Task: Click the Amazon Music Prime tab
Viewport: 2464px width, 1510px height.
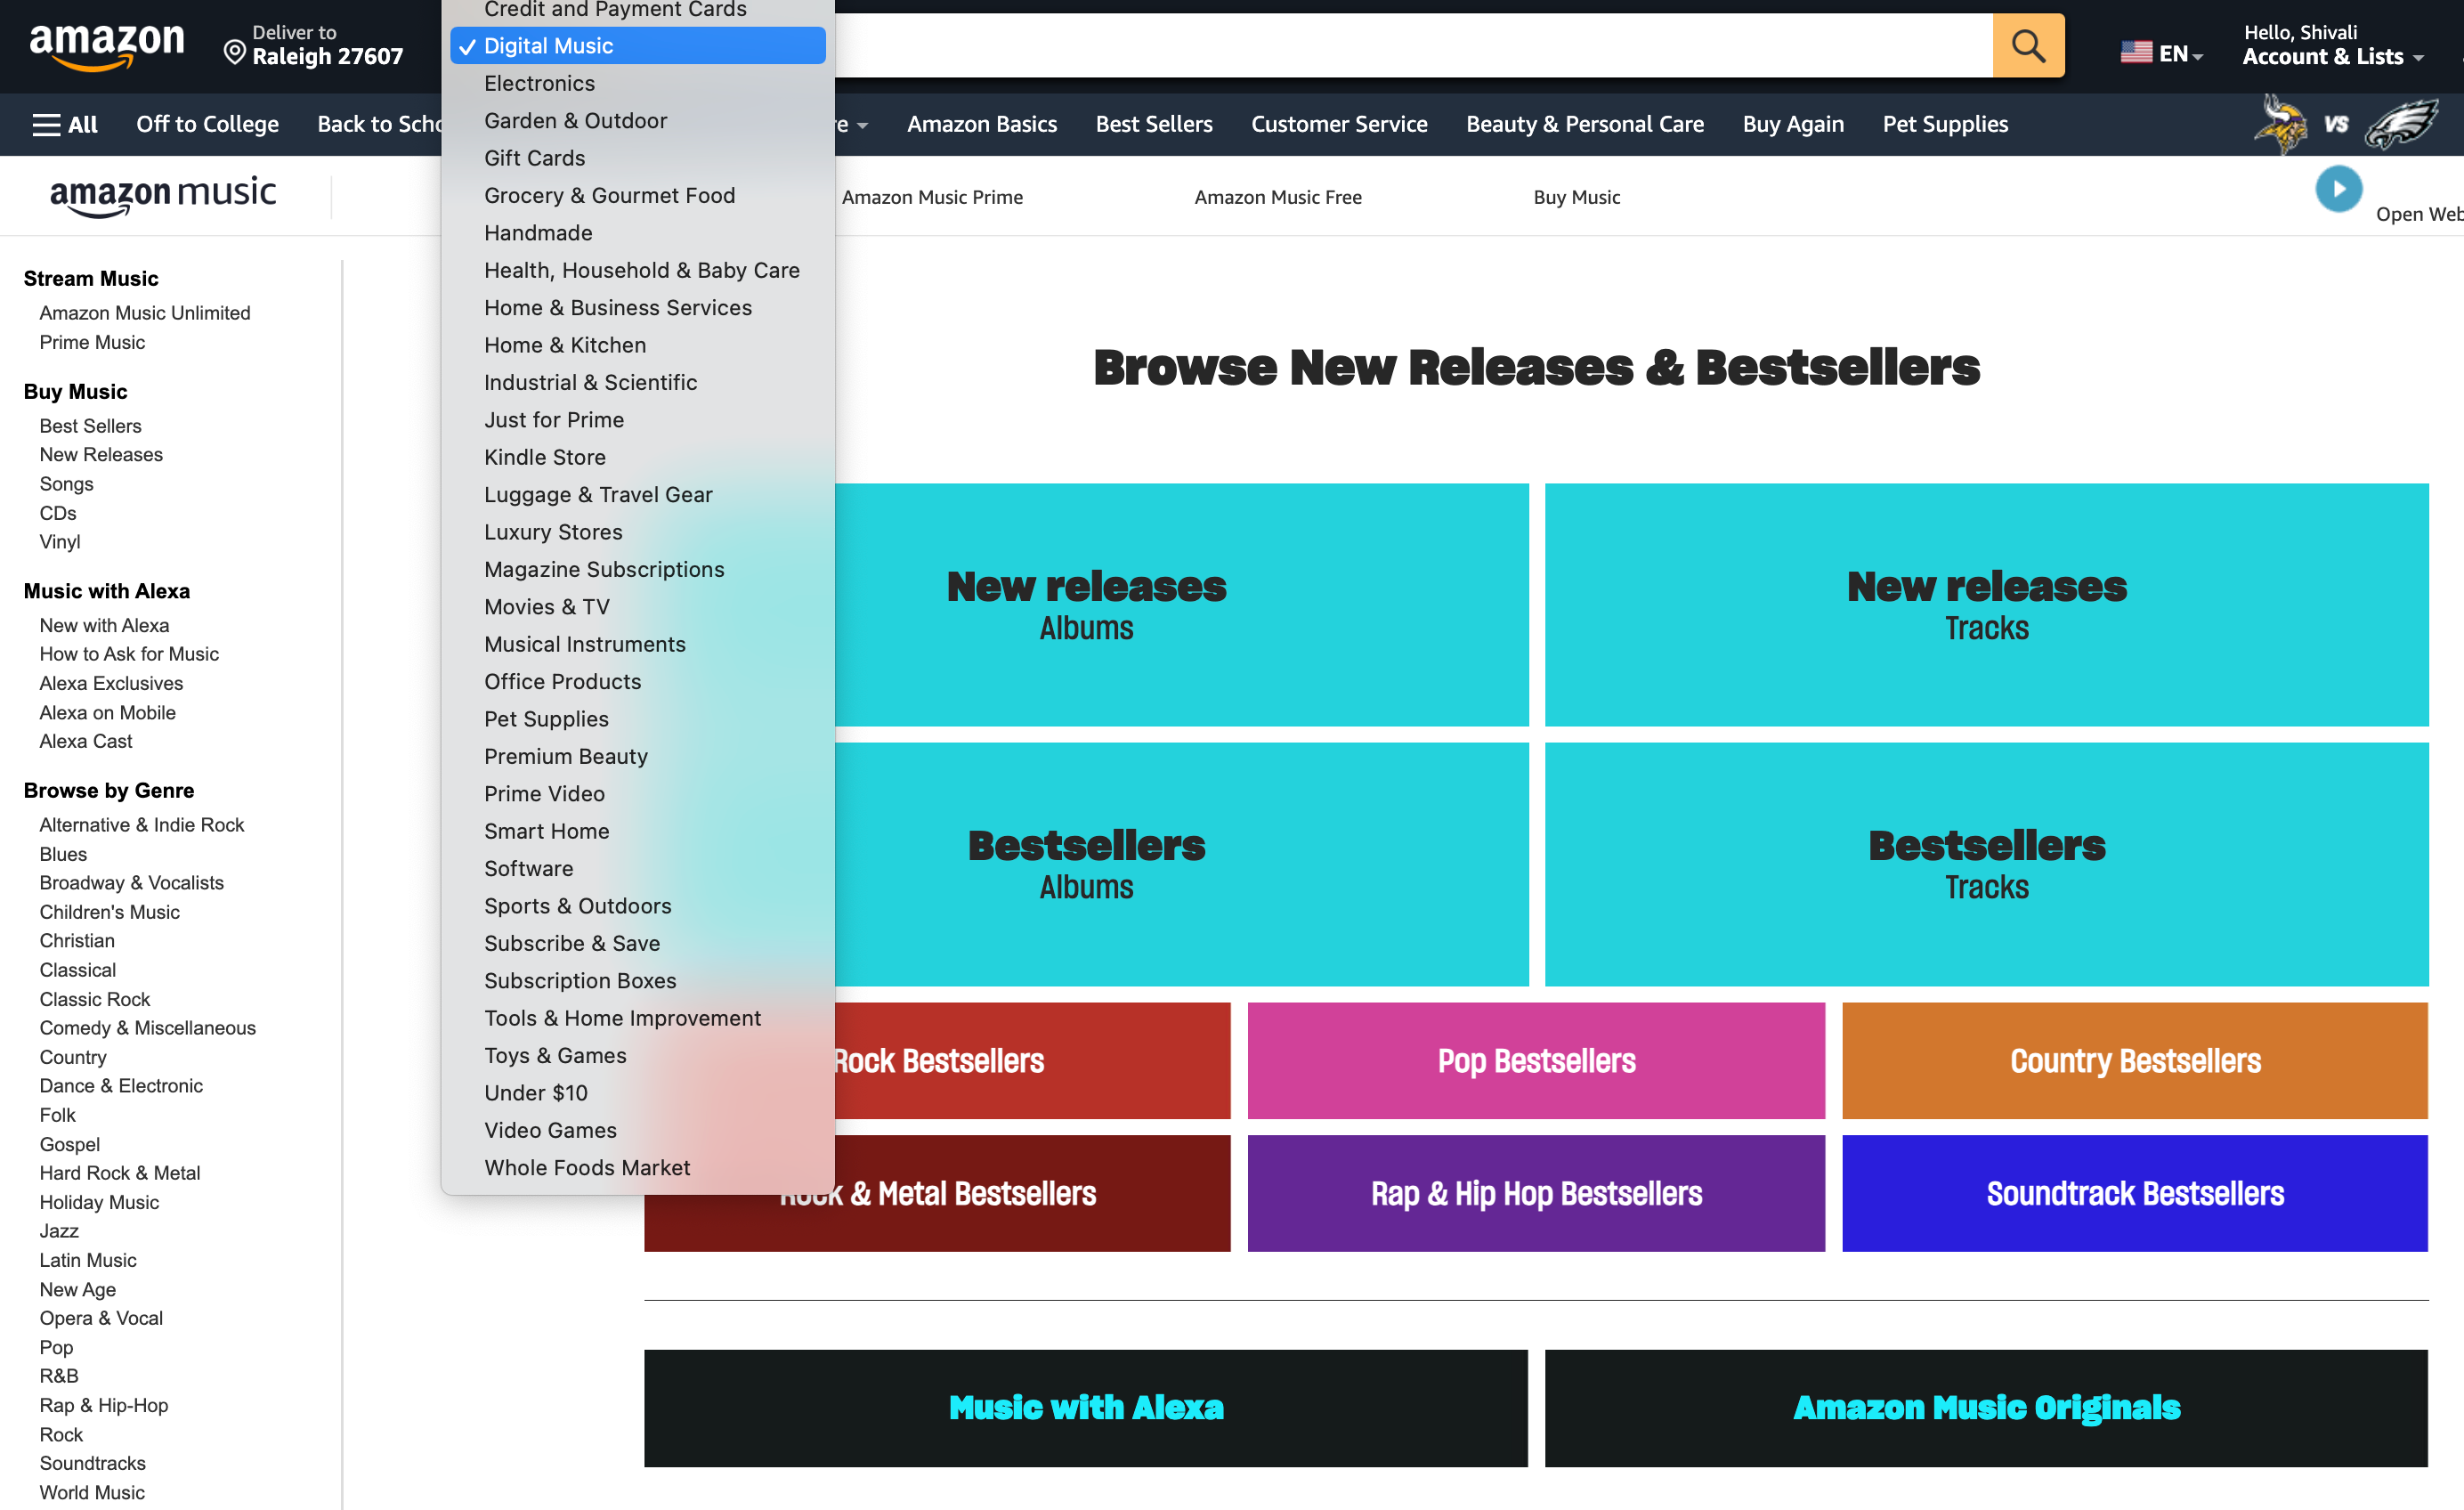Action: click(933, 195)
